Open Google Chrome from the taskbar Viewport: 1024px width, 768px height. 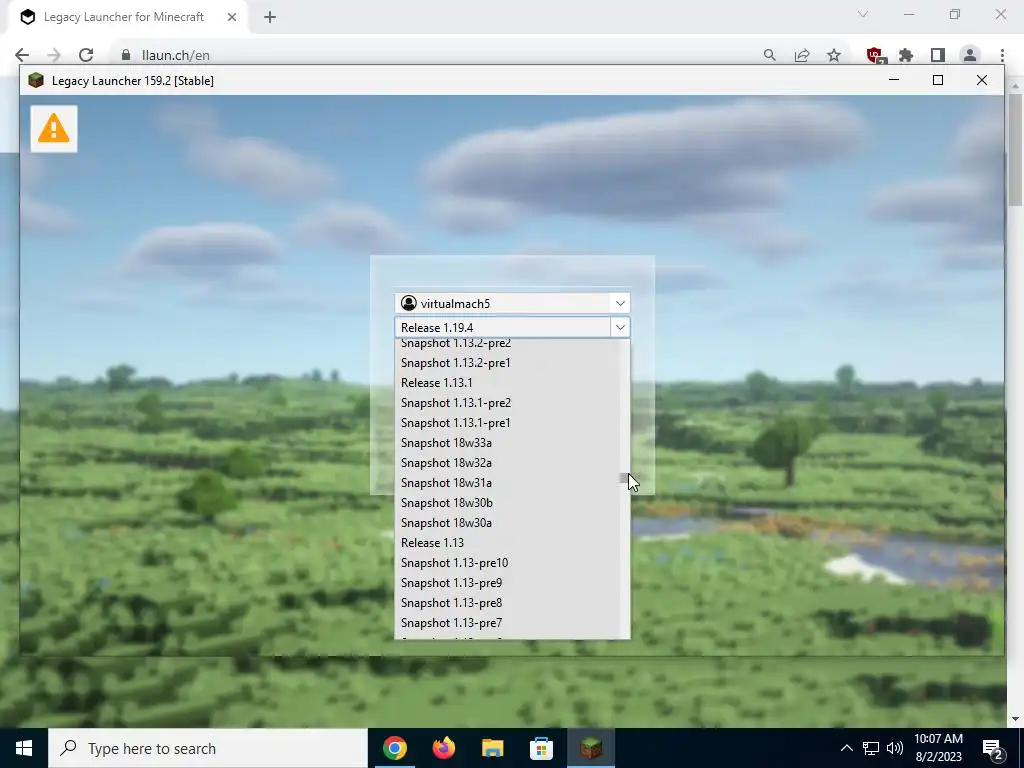pos(394,748)
